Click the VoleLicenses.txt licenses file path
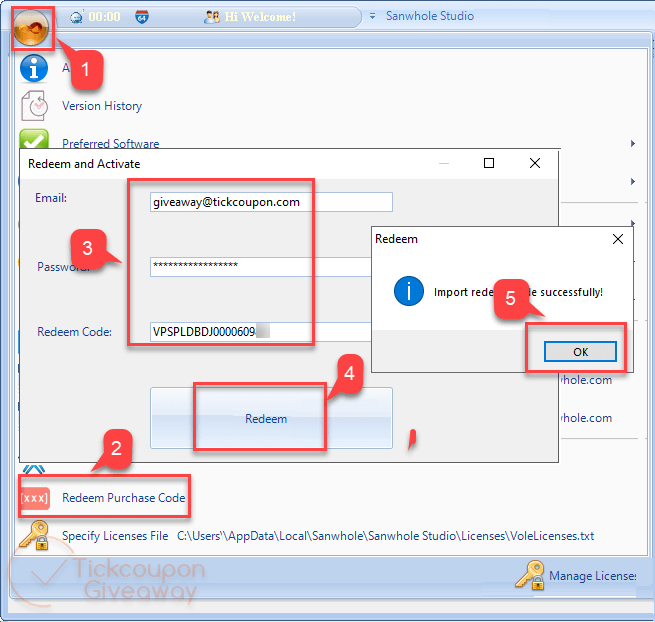 click(385, 536)
